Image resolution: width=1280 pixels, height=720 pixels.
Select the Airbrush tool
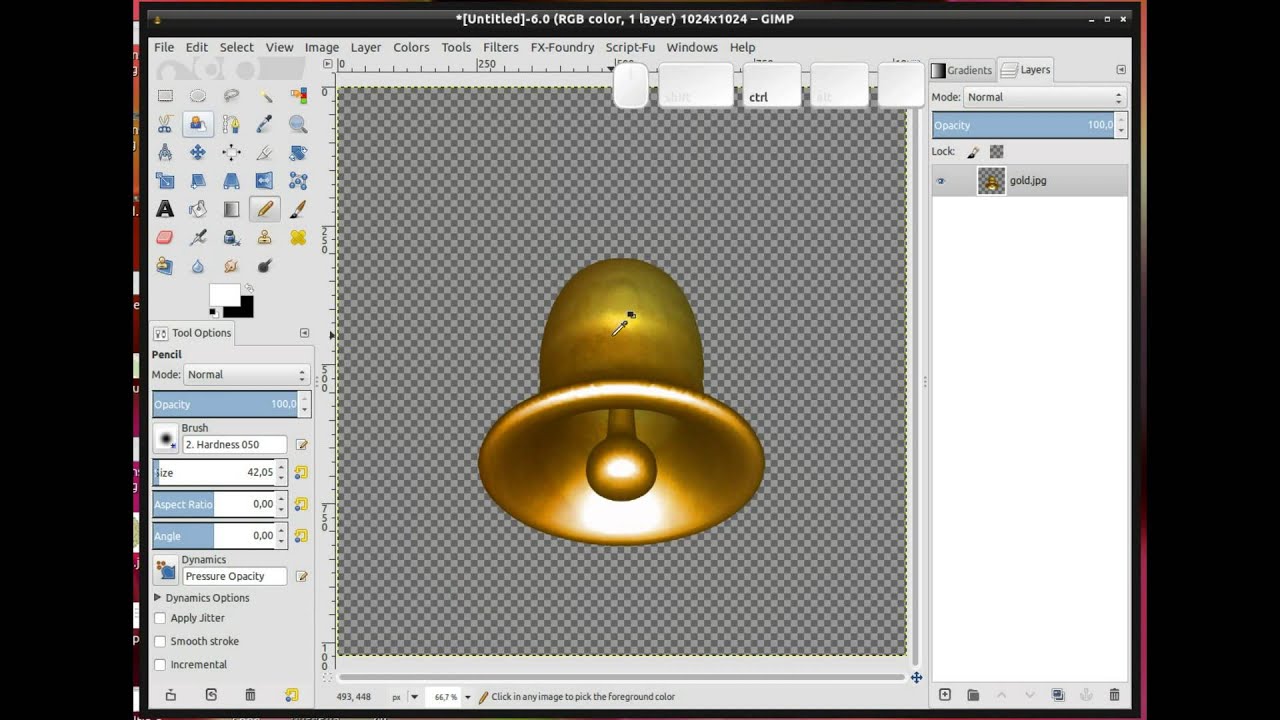point(198,237)
